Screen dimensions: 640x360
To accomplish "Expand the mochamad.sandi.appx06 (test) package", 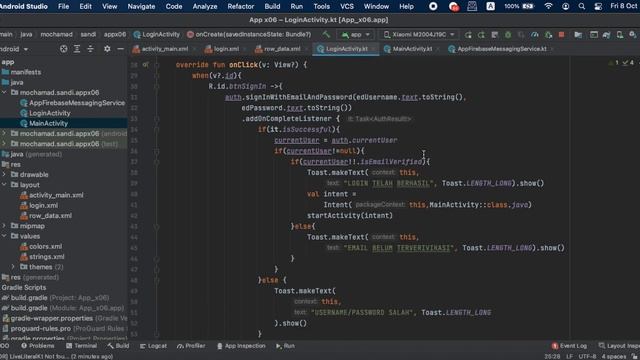I will click(4, 144).
